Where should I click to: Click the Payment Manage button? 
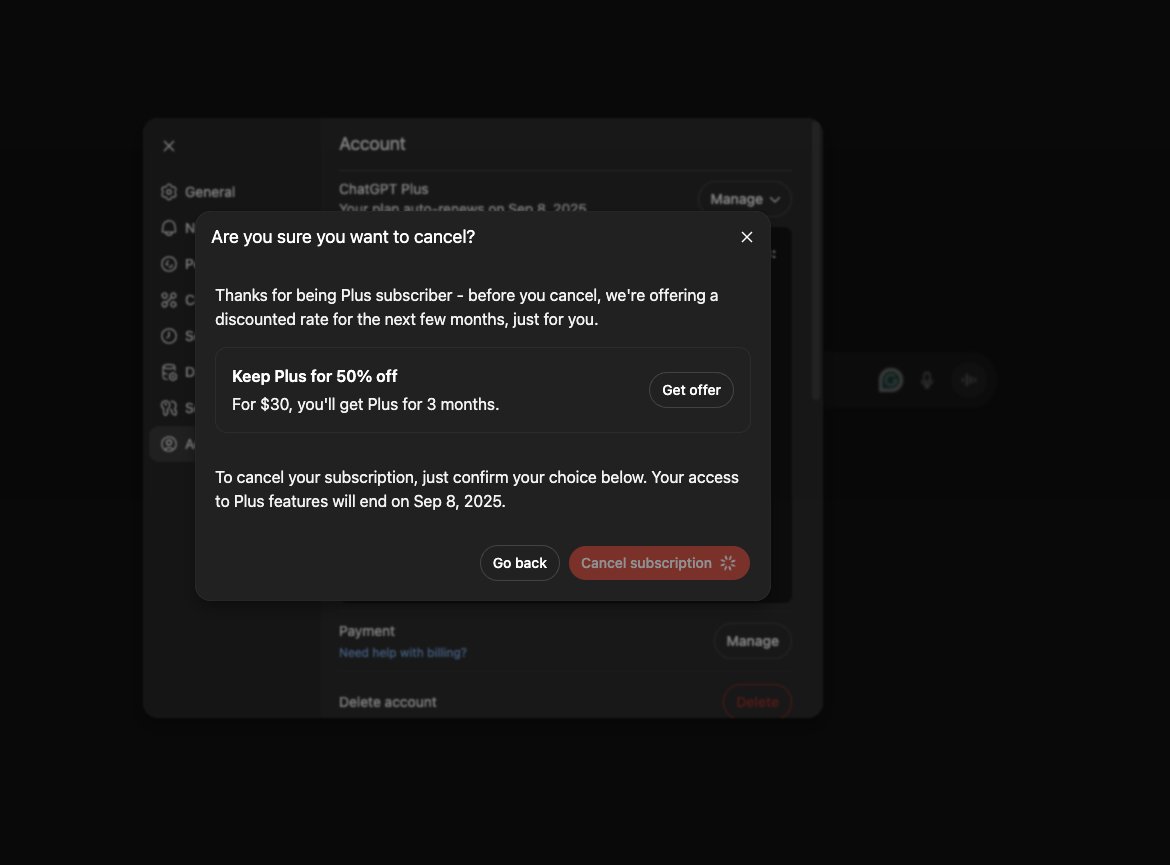pos(752,641)
